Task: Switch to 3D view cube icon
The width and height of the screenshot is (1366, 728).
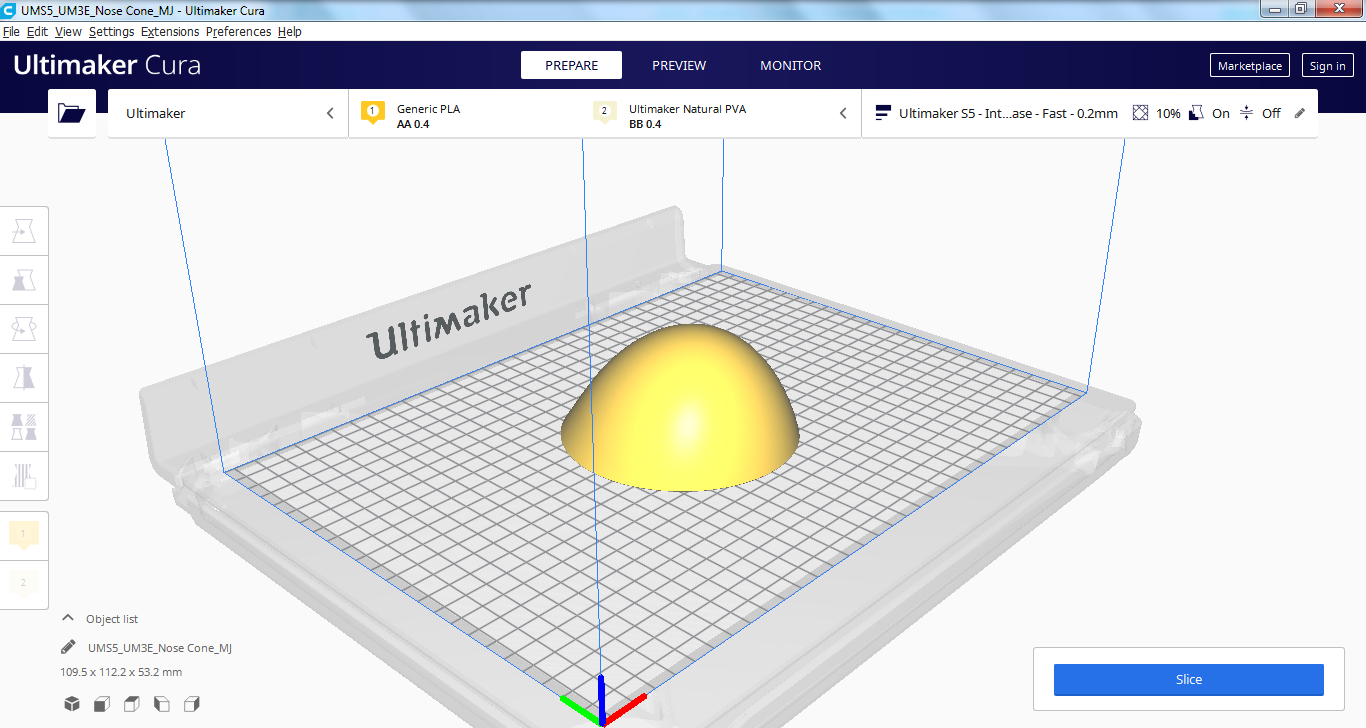Action: (x=72, y=704)
